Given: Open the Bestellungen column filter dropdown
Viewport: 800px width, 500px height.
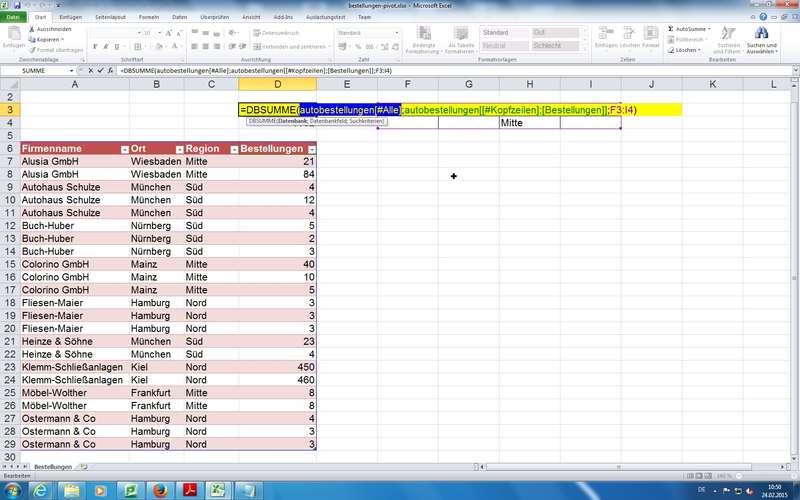Looking at the screenshot, I should coord(310,148).
